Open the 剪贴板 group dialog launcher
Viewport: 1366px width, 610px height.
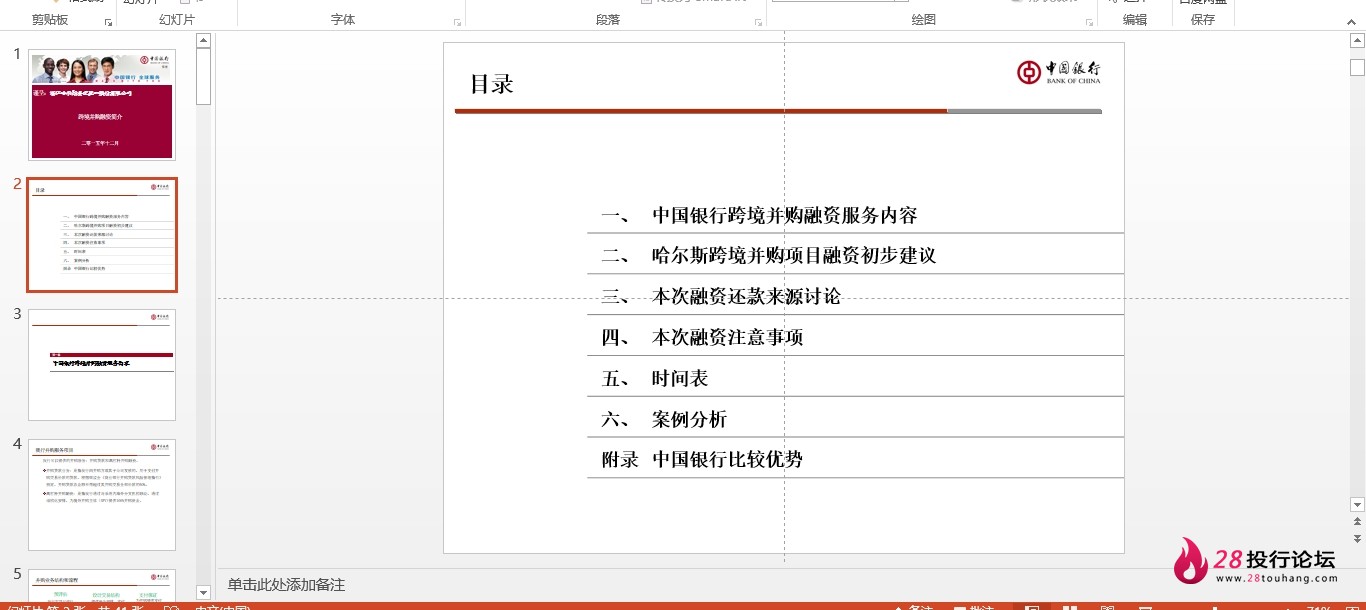point(108,22)
